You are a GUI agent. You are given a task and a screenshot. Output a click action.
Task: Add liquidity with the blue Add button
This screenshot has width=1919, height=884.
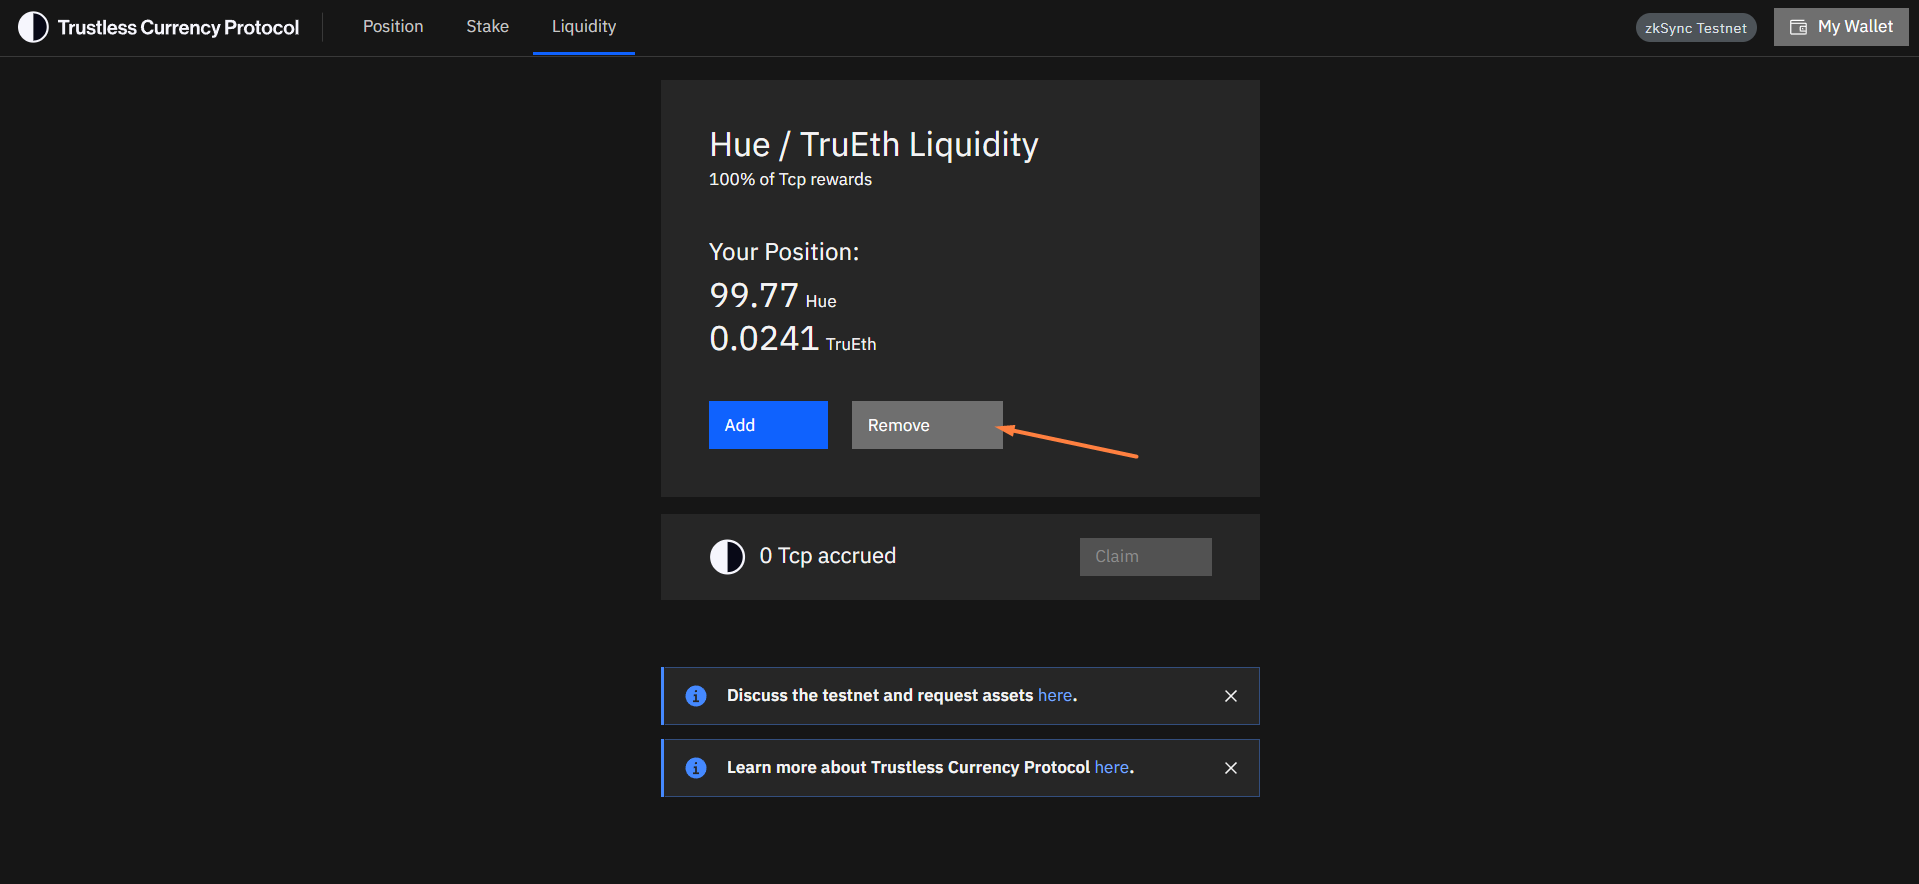click(768, 425)
